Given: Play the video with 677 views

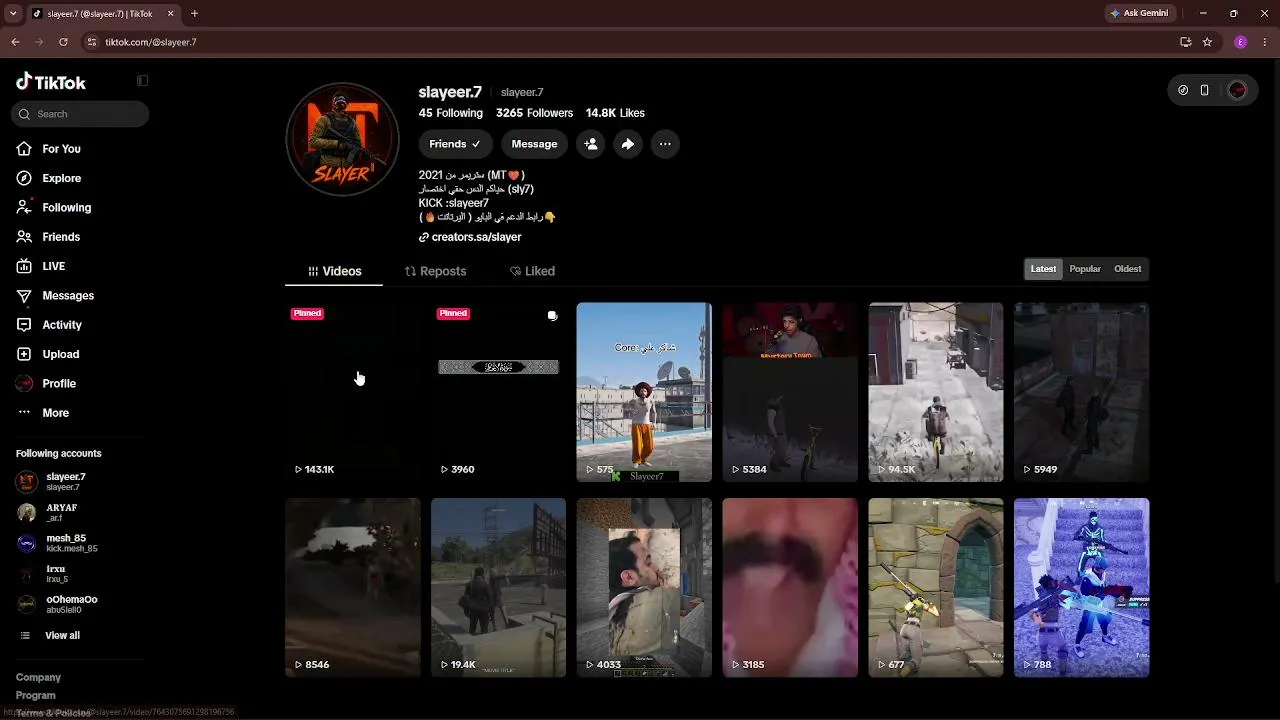Looking at the screenshot, I should [936, 588].
